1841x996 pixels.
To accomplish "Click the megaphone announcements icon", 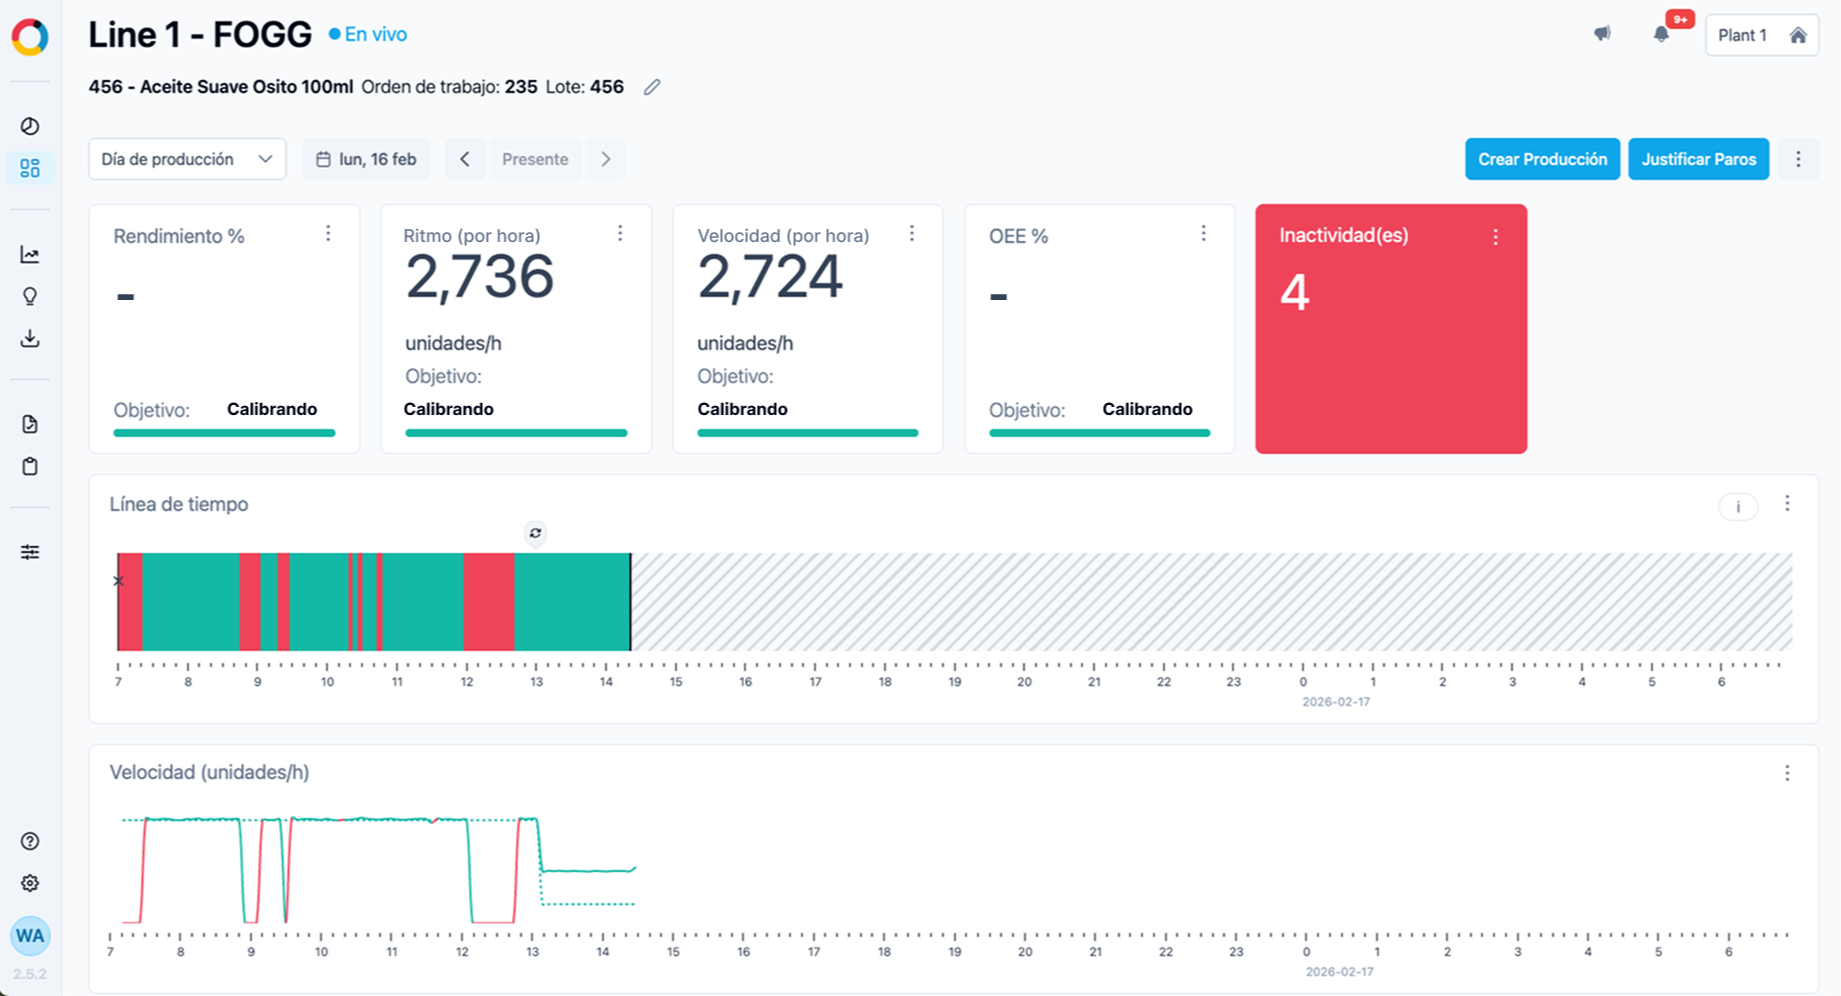I will click(1602, 34).
